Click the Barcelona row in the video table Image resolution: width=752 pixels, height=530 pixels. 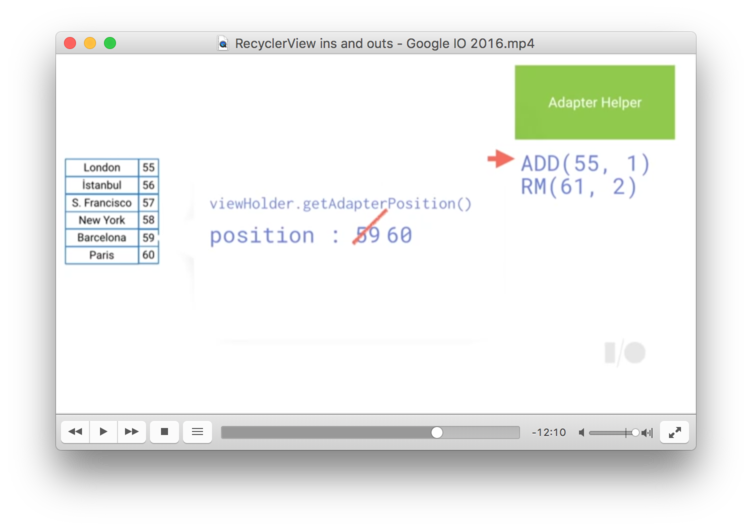point(112,237)
